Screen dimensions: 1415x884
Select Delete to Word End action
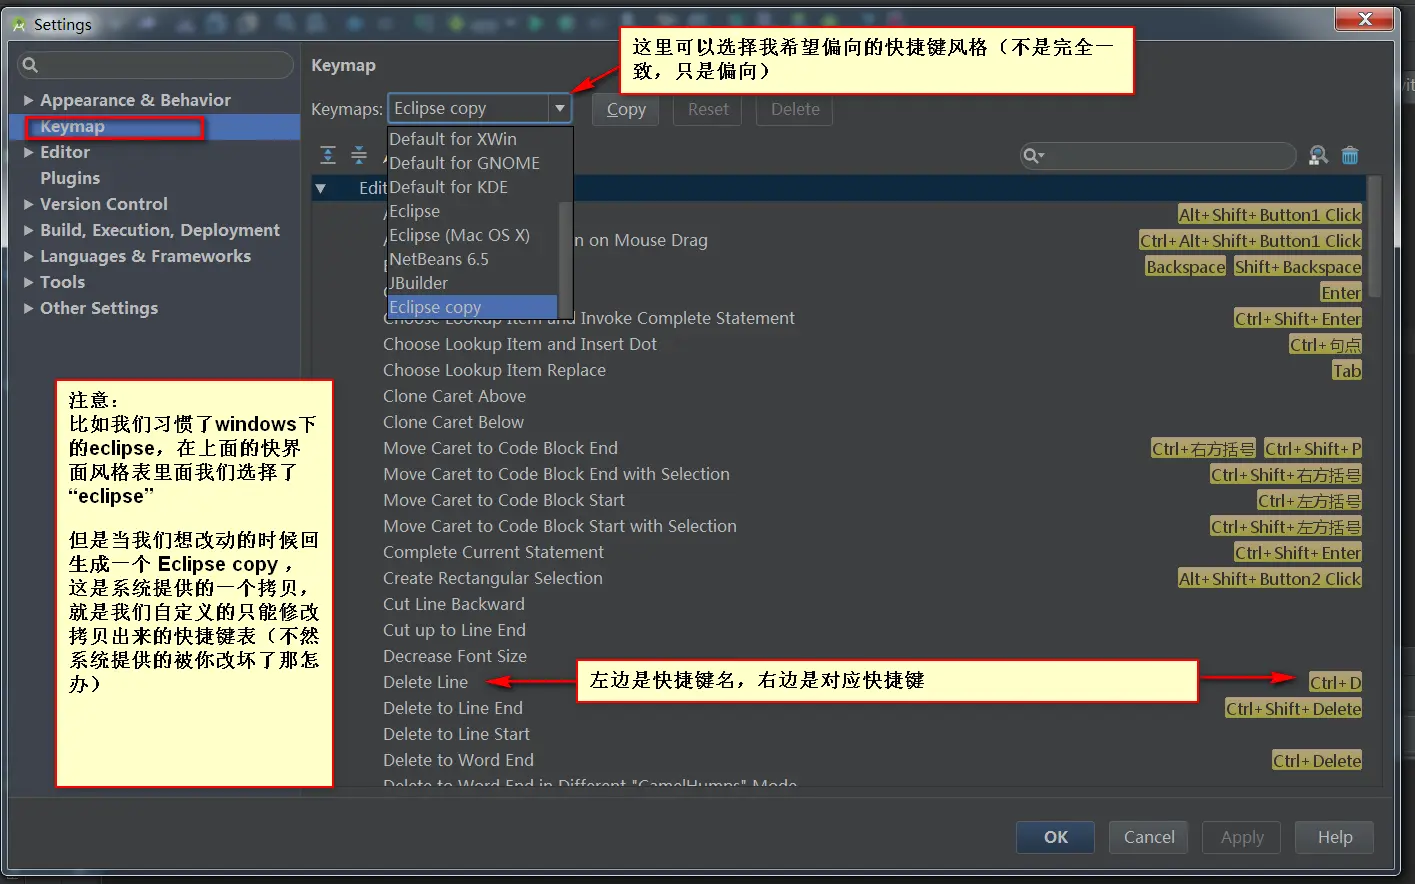[458, 760]
